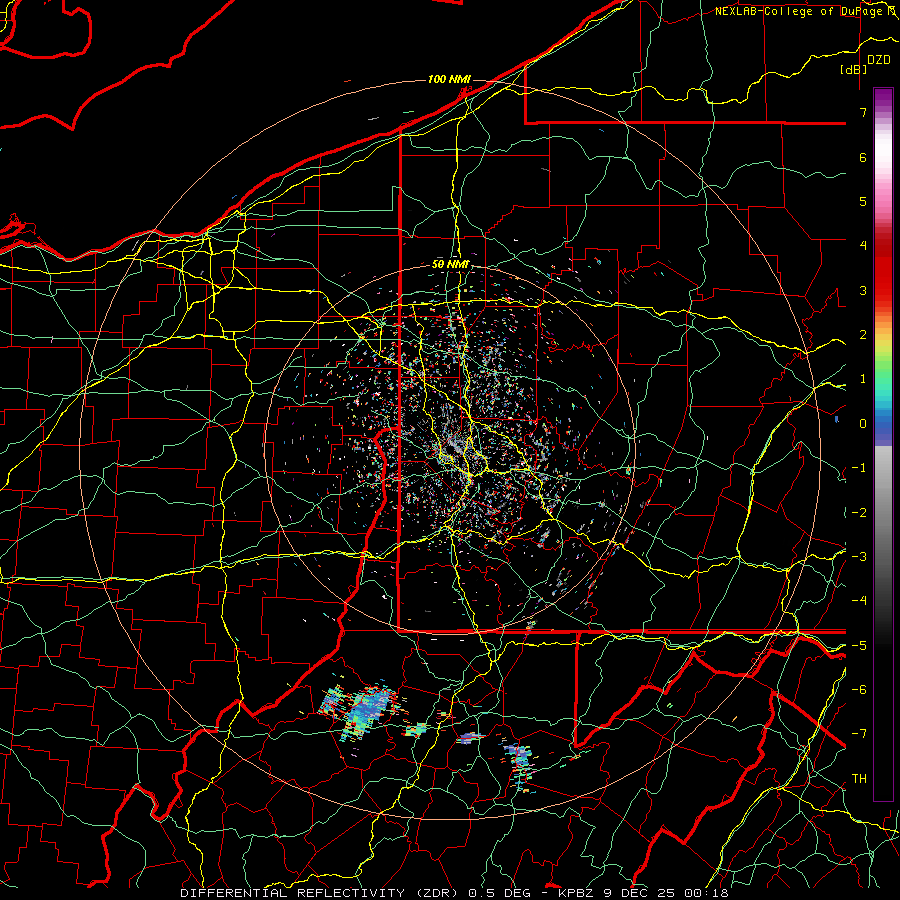Click the [dB] units label
Image resolution: width=900 pixels, height=900 pixels.
pos(854,69)
